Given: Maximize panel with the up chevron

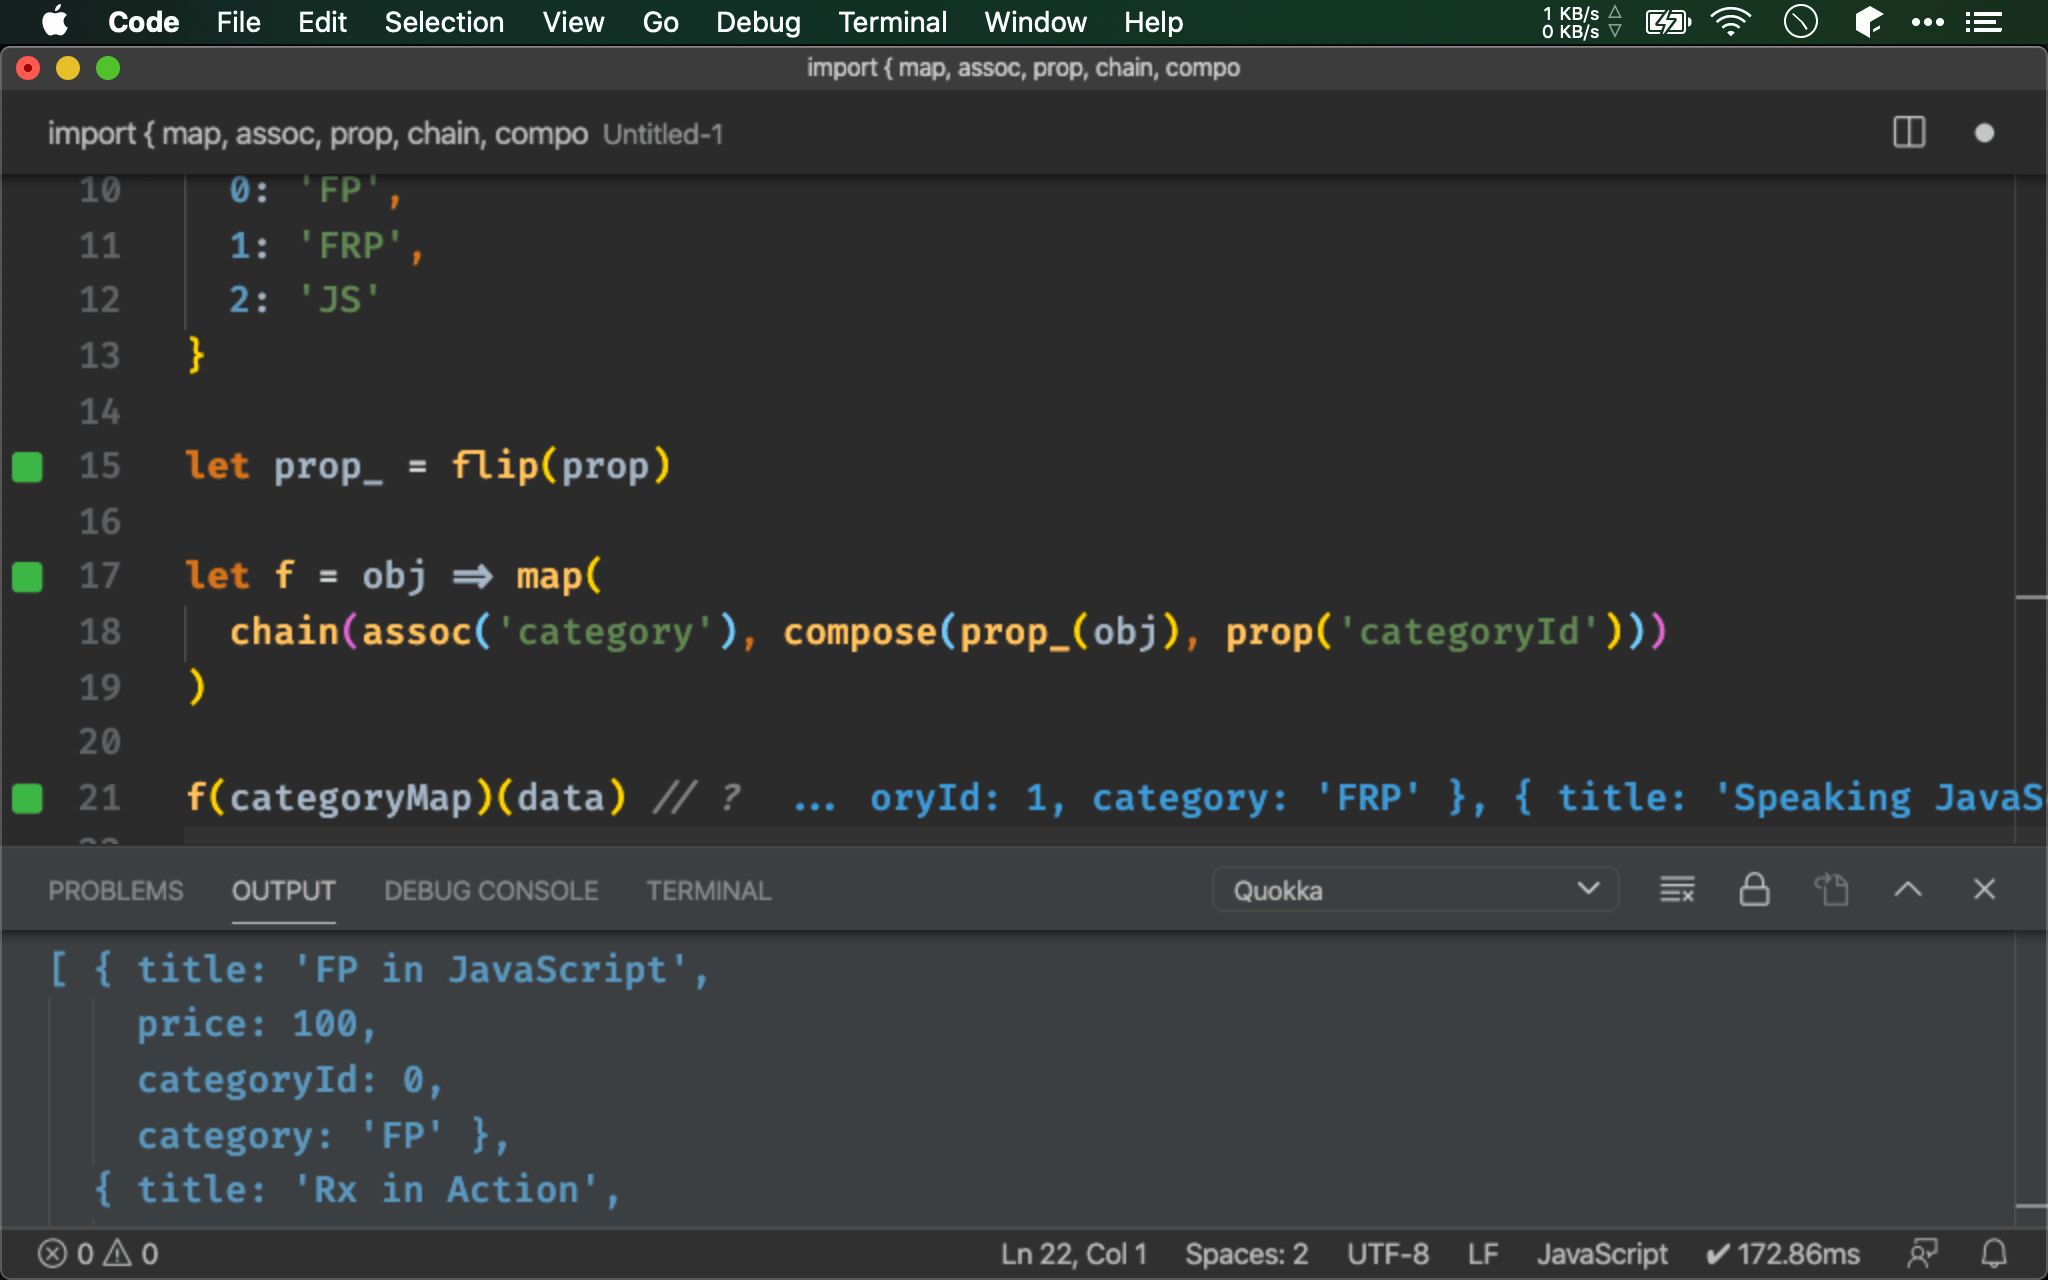Looking at the screenshot, I should coord(1908,889).
